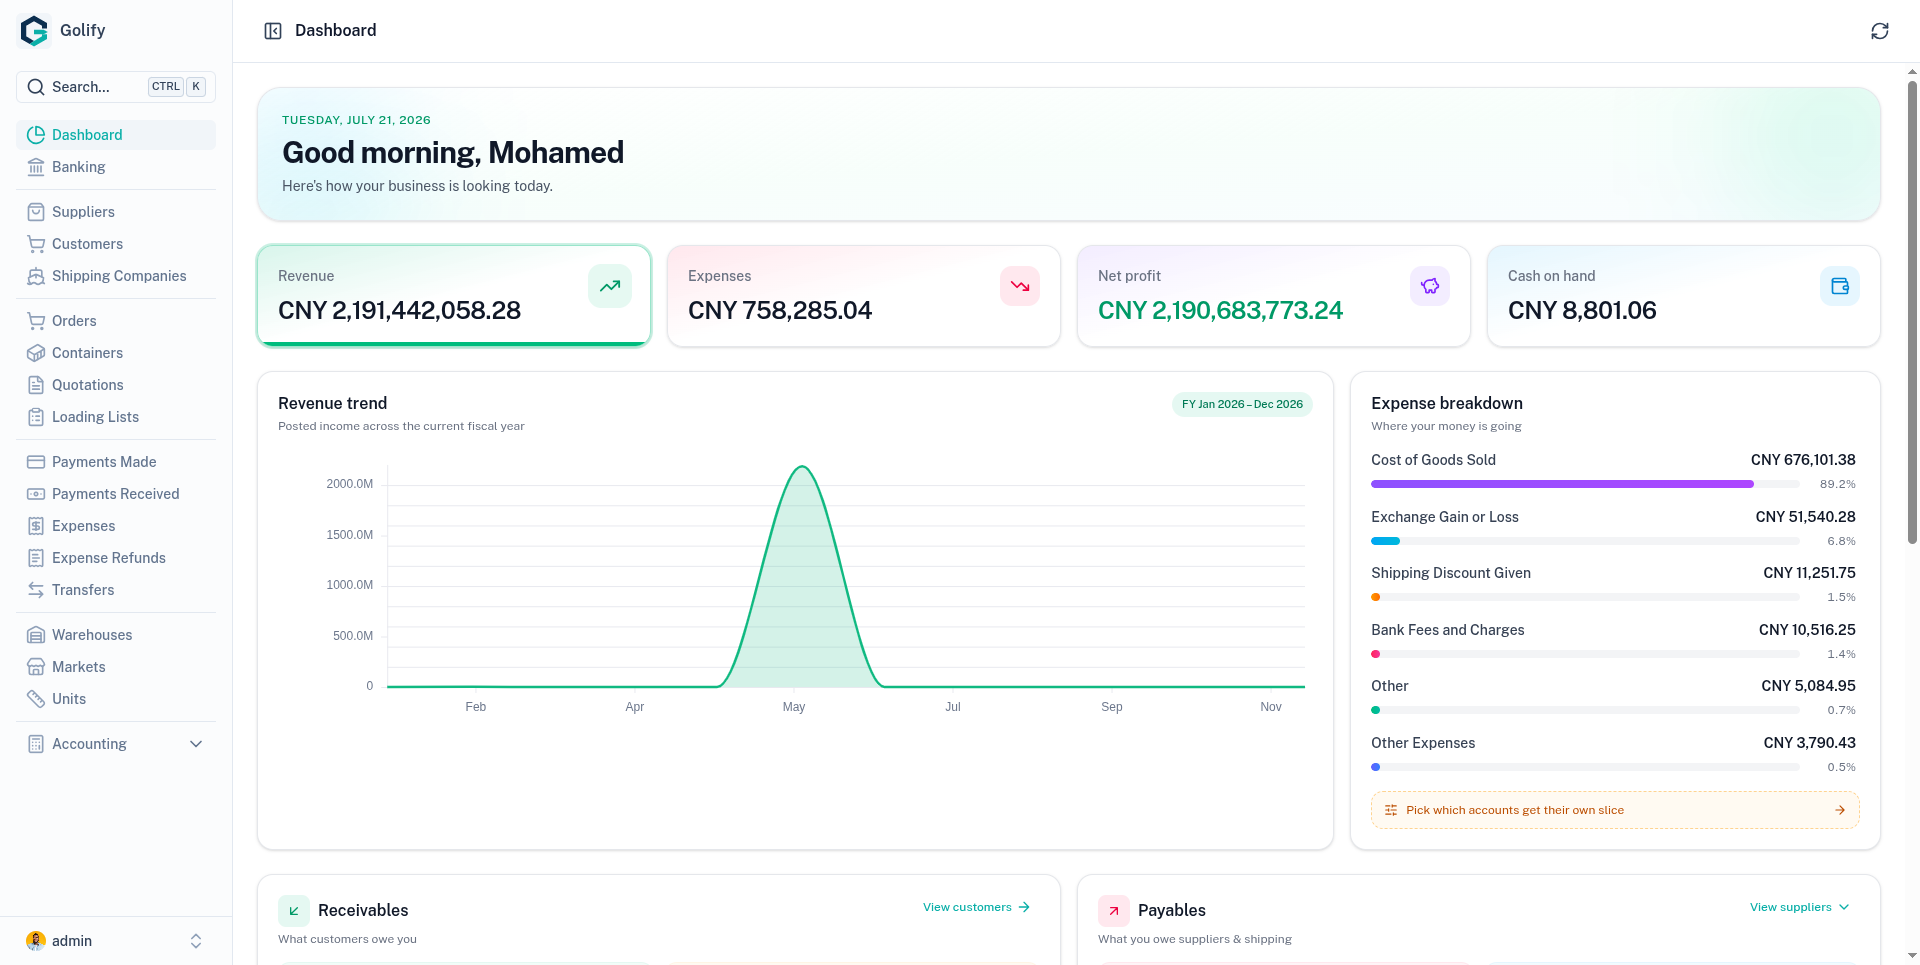Focus the Search field
The width and height of the screenshot is (1920, 965).
pos(116,87)
